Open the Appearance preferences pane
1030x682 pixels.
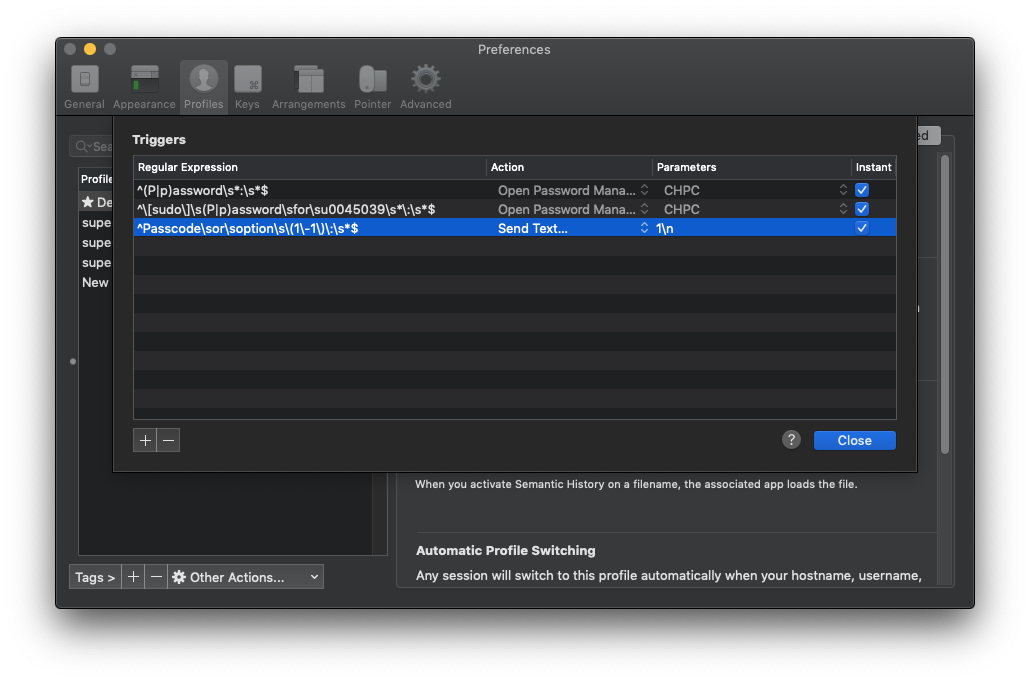tap(144, 87)
